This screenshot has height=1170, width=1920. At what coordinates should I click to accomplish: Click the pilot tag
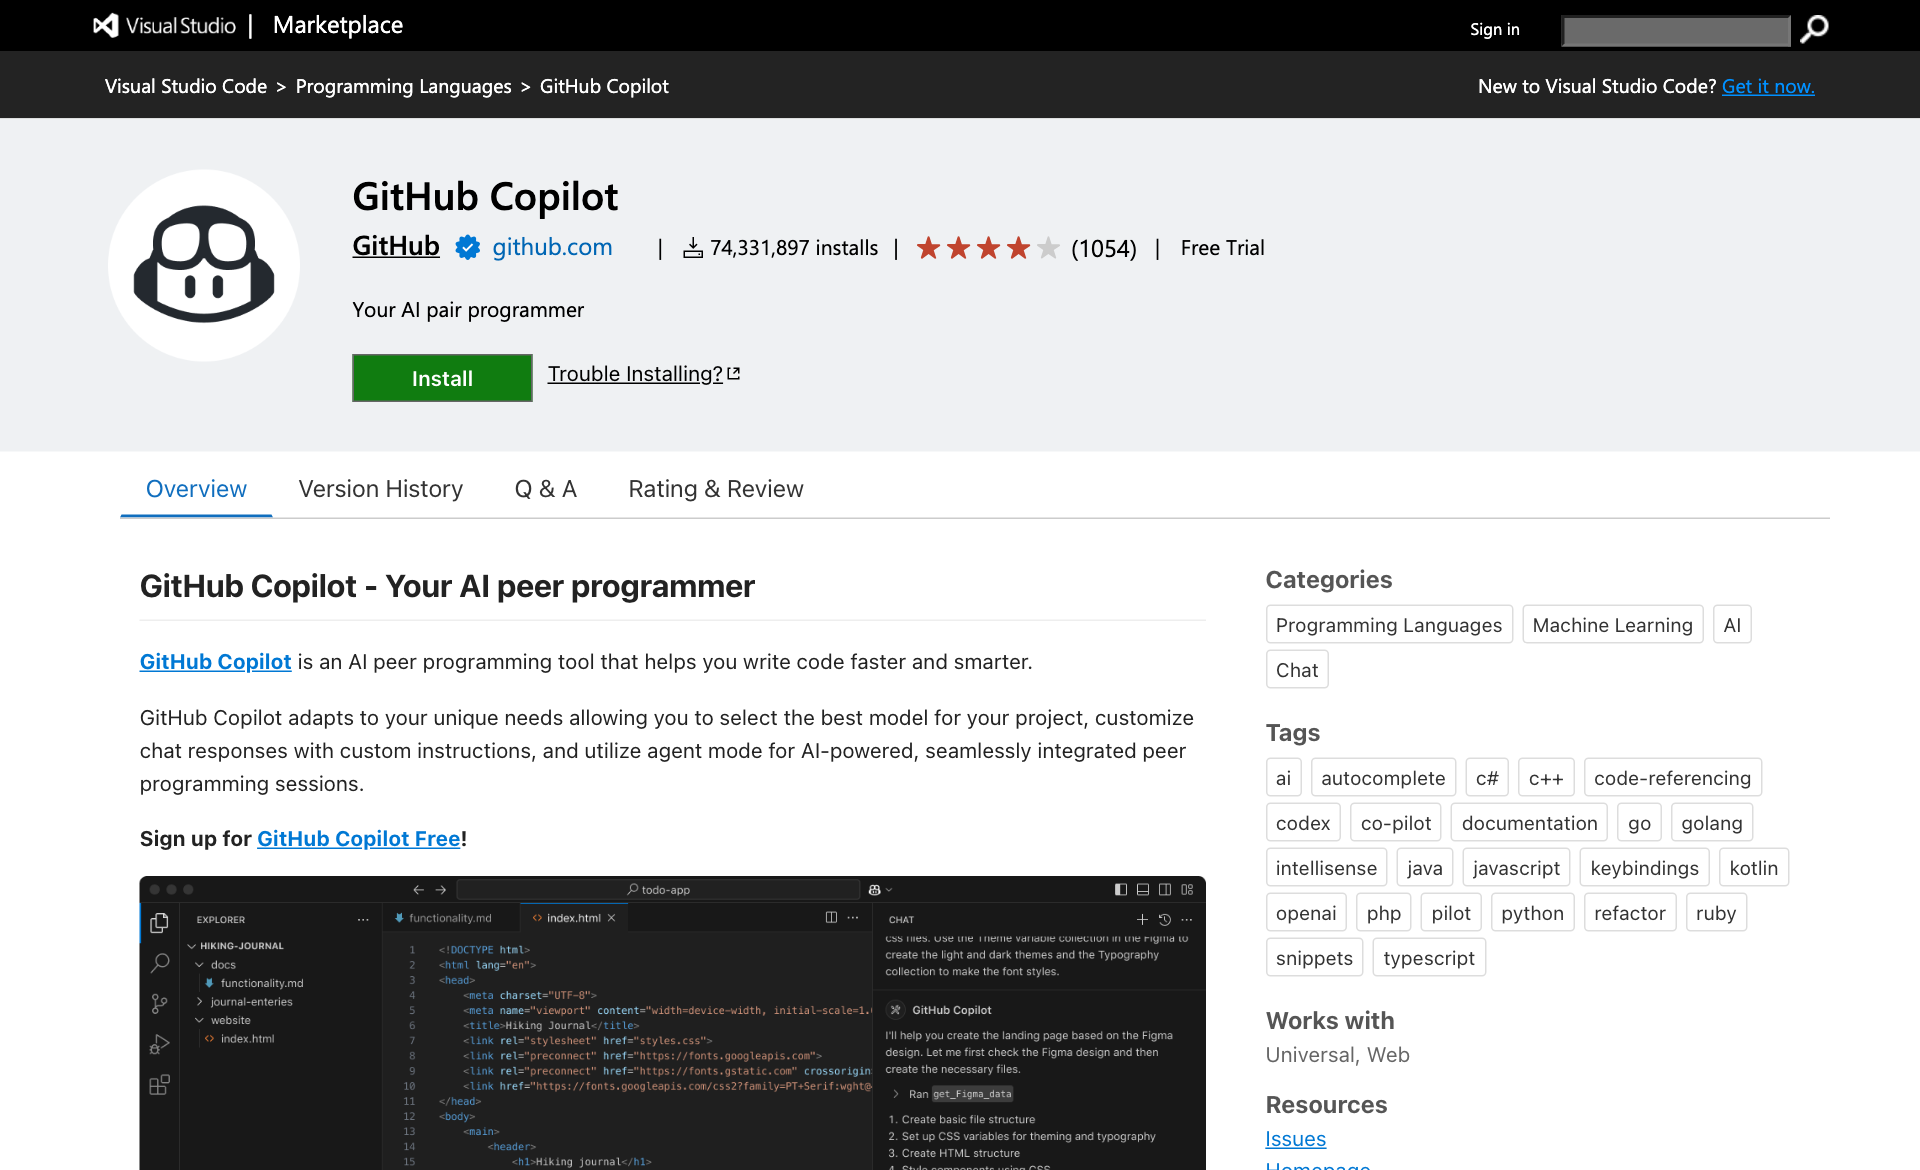click(x=1450, y=913)
